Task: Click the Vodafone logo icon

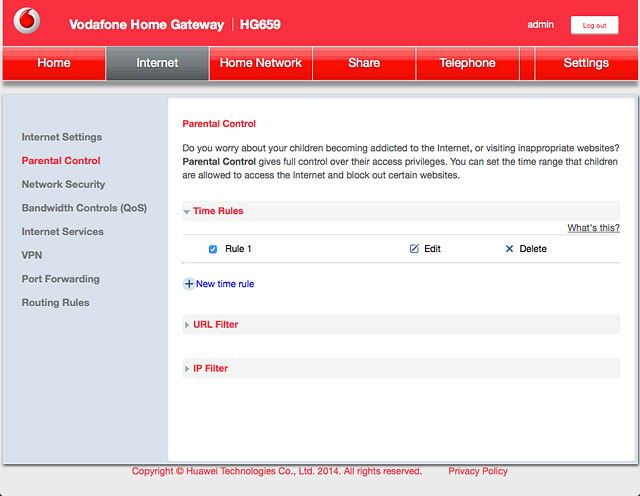Action: (27, 20)
